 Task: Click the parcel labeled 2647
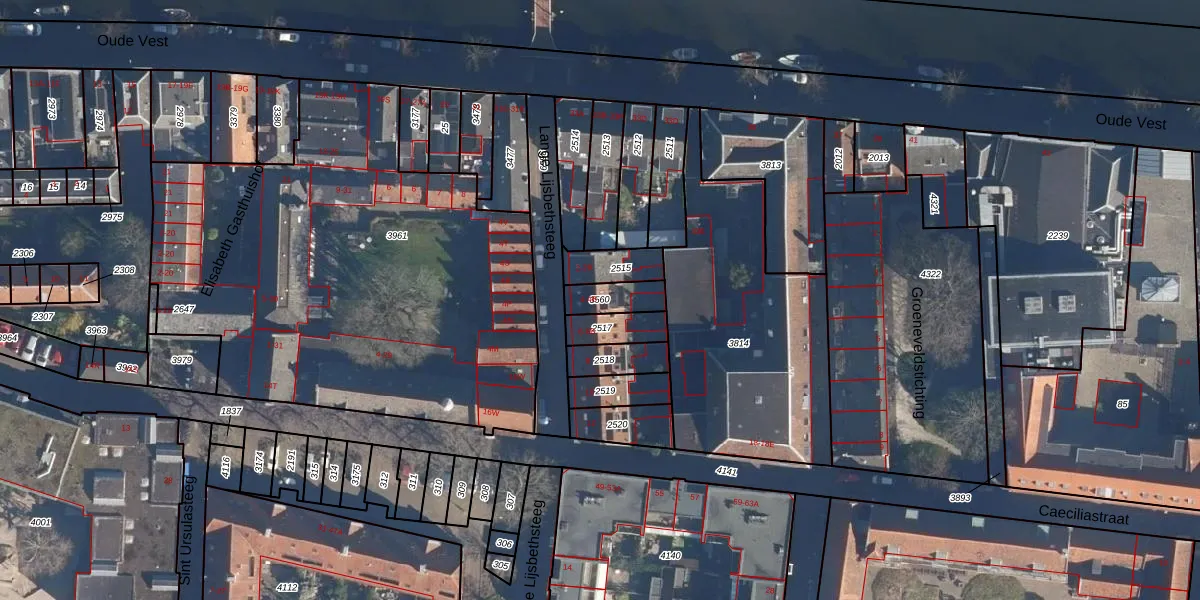pyautogui.click(x=184, y=309)
